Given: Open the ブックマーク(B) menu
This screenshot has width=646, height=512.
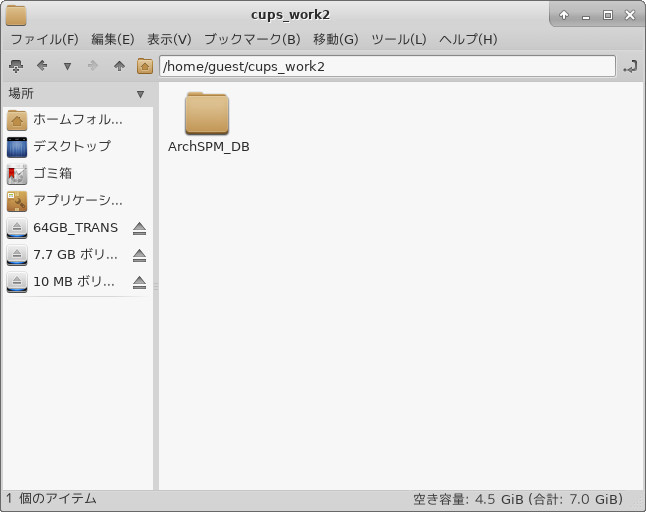Looking at the screenshot, I should click(x=252, y=39).
